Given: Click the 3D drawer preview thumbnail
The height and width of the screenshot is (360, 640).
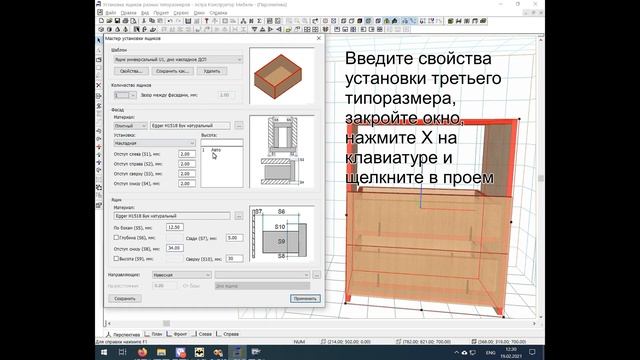Looking at the screenshot, I should pos(282,76).
